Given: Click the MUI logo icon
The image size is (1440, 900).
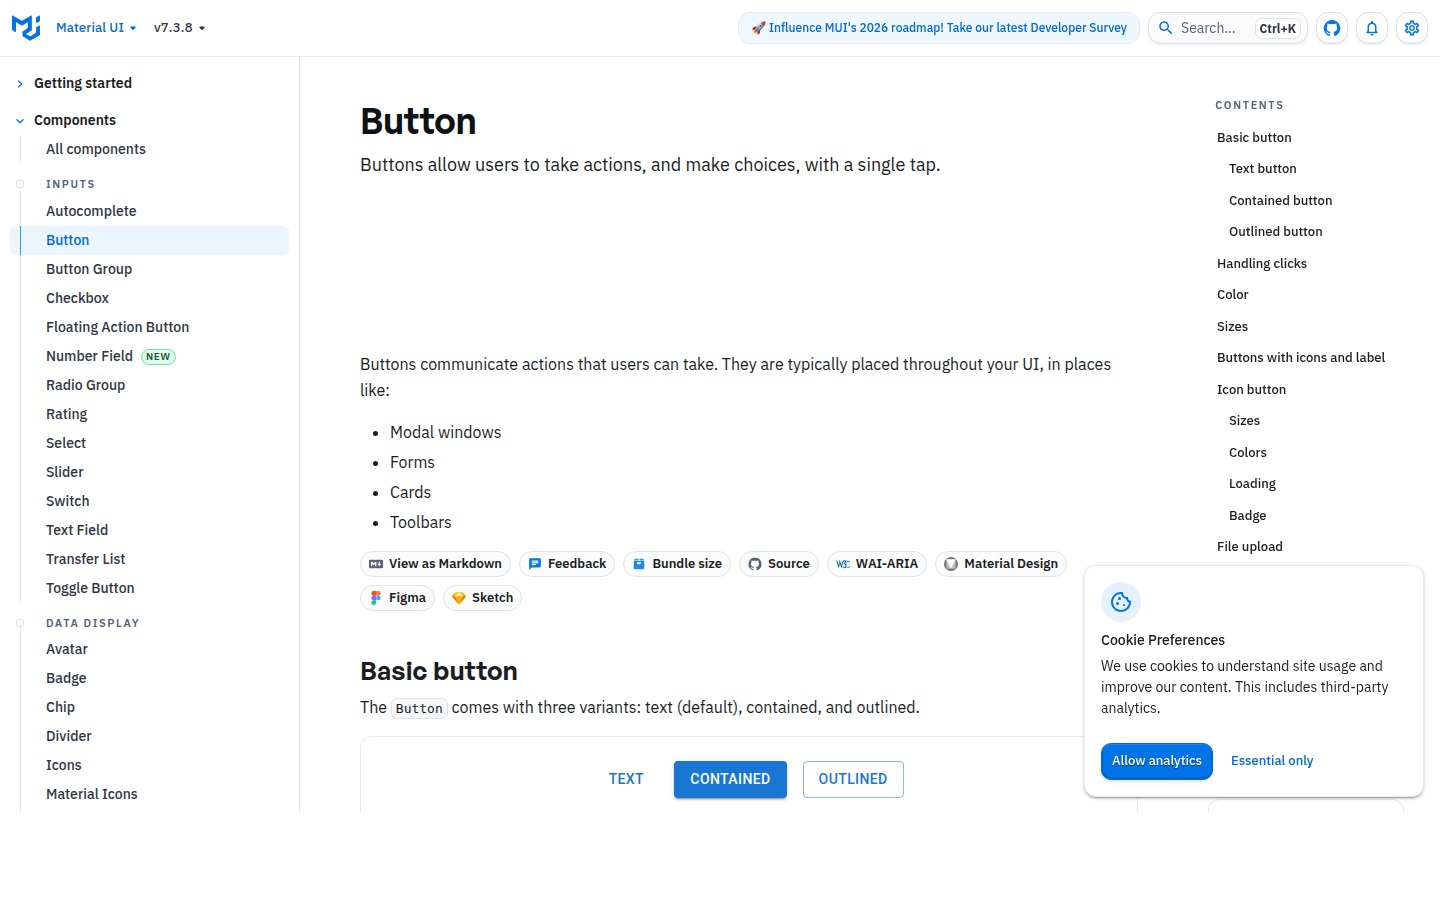Looking at the screenshot, I should pos(26,28).
